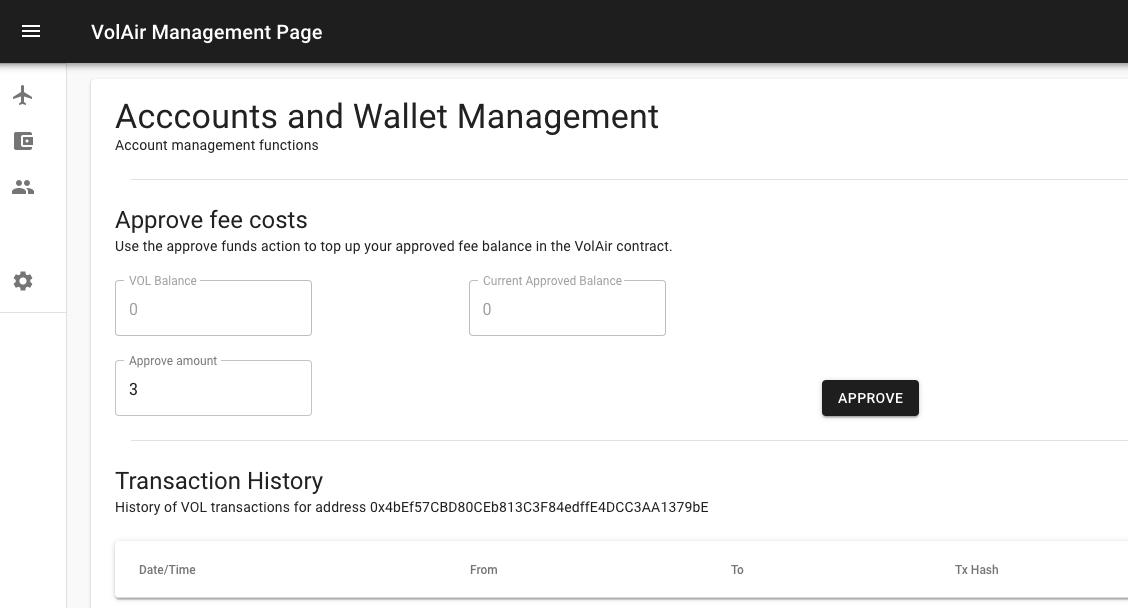Click the APPROVE button

pyautogui.click(x=870, y=398)
